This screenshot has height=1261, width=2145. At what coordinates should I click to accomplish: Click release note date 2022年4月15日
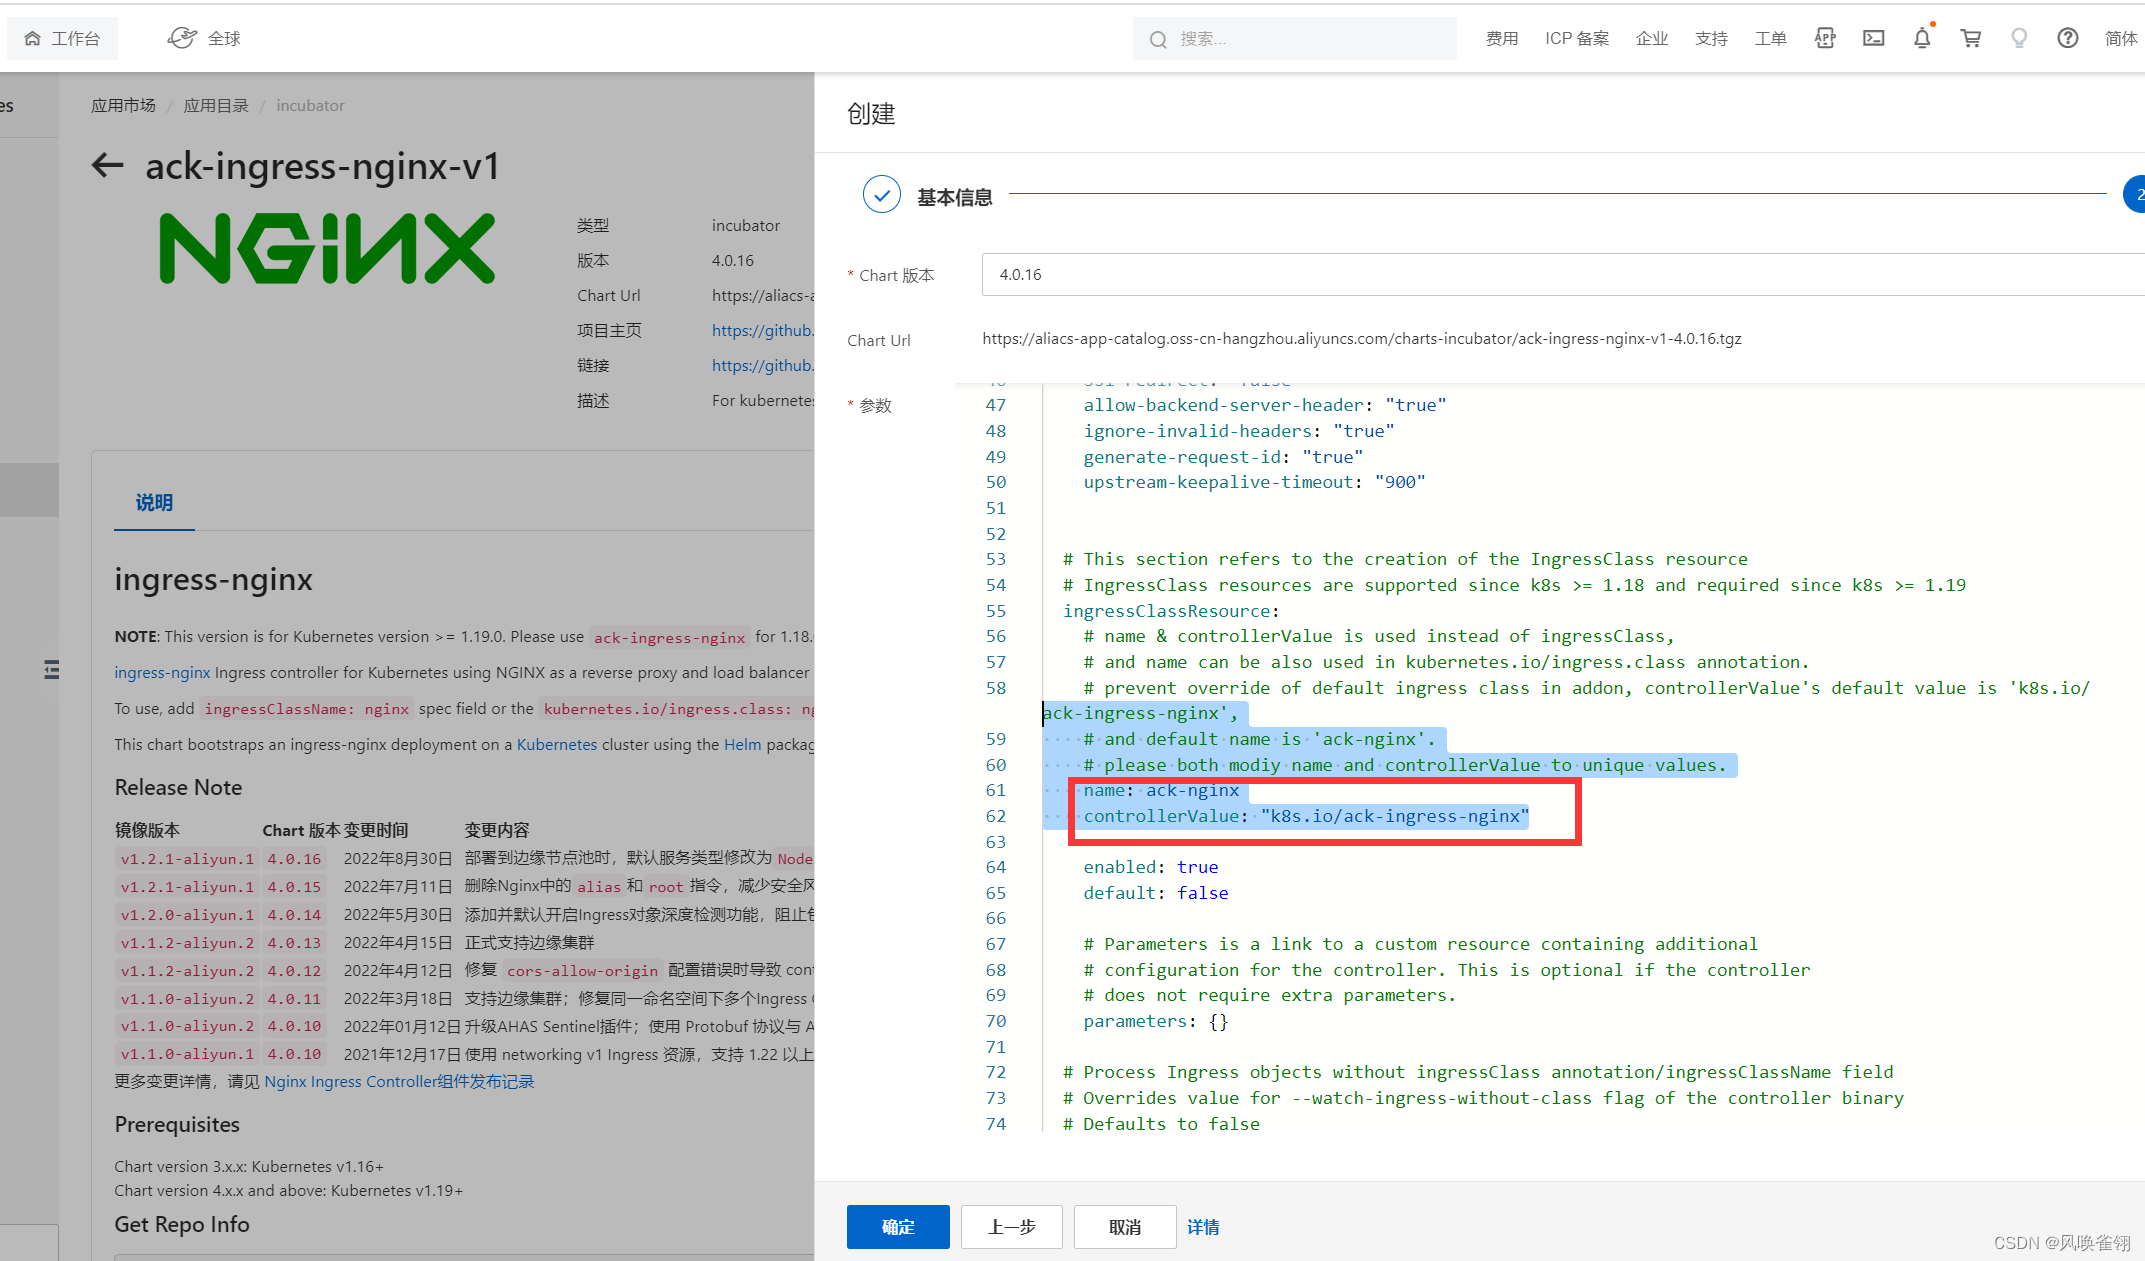pos(398,942)
